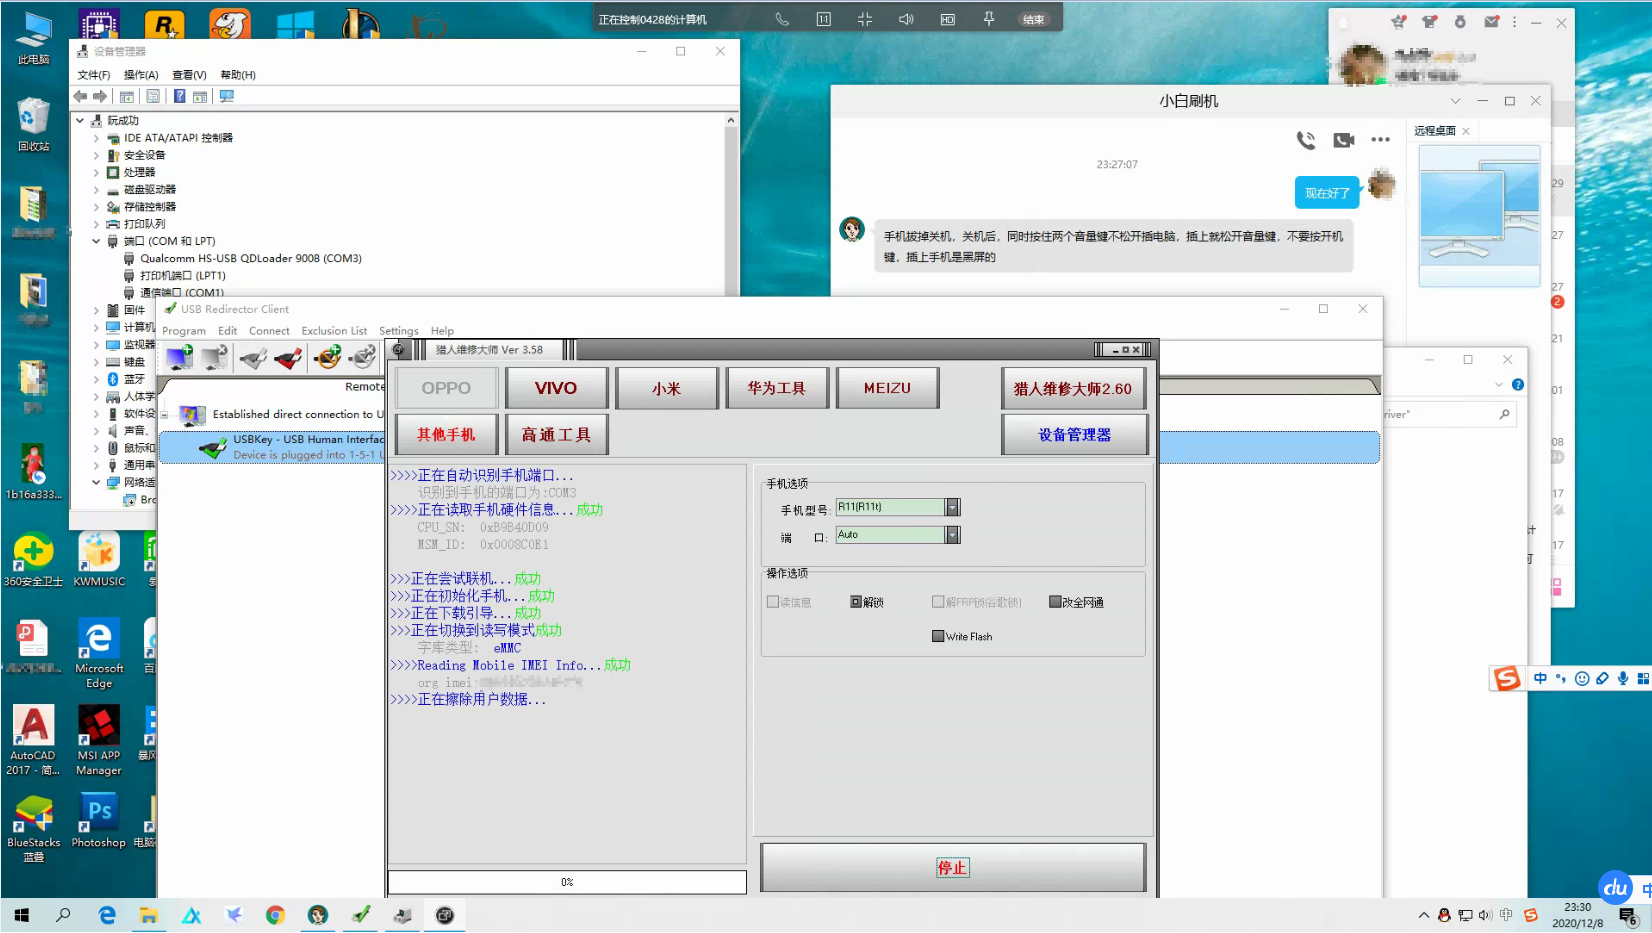Expand the 磁盘驱动器 tree node

(97, 189)
